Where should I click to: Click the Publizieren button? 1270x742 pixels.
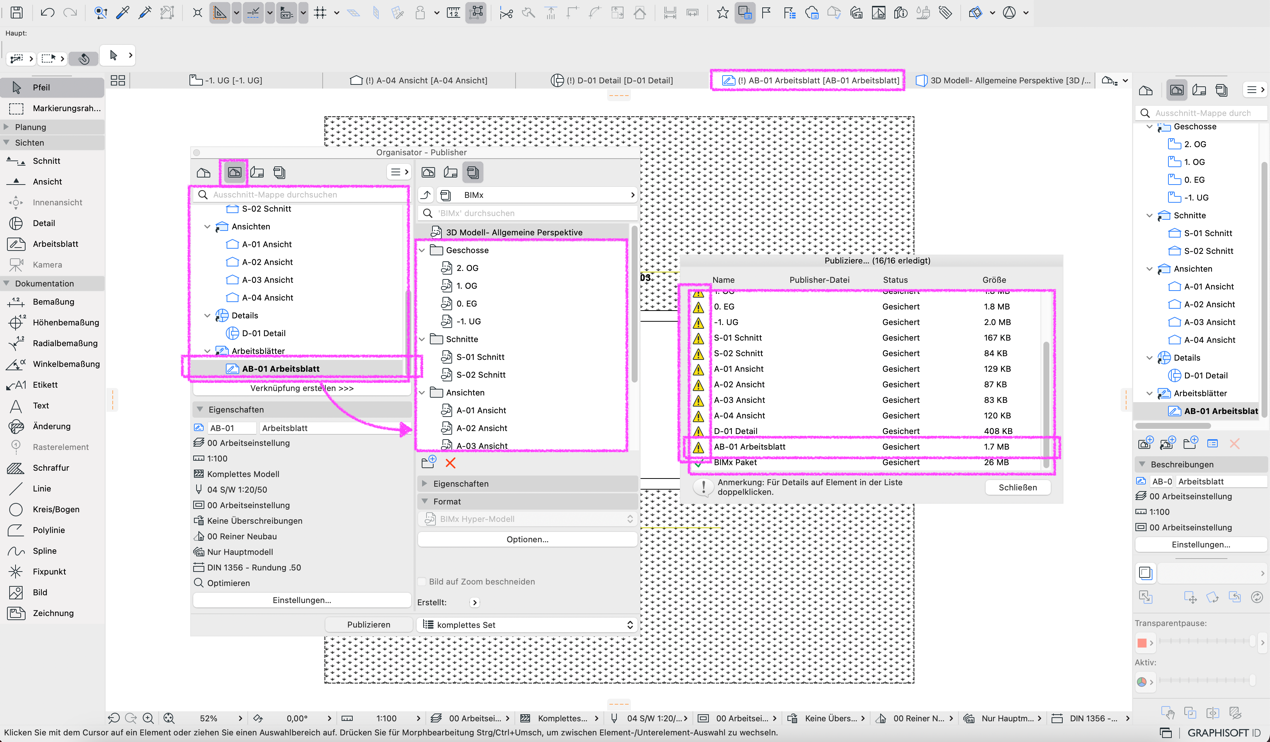click(x=369, y=625)
